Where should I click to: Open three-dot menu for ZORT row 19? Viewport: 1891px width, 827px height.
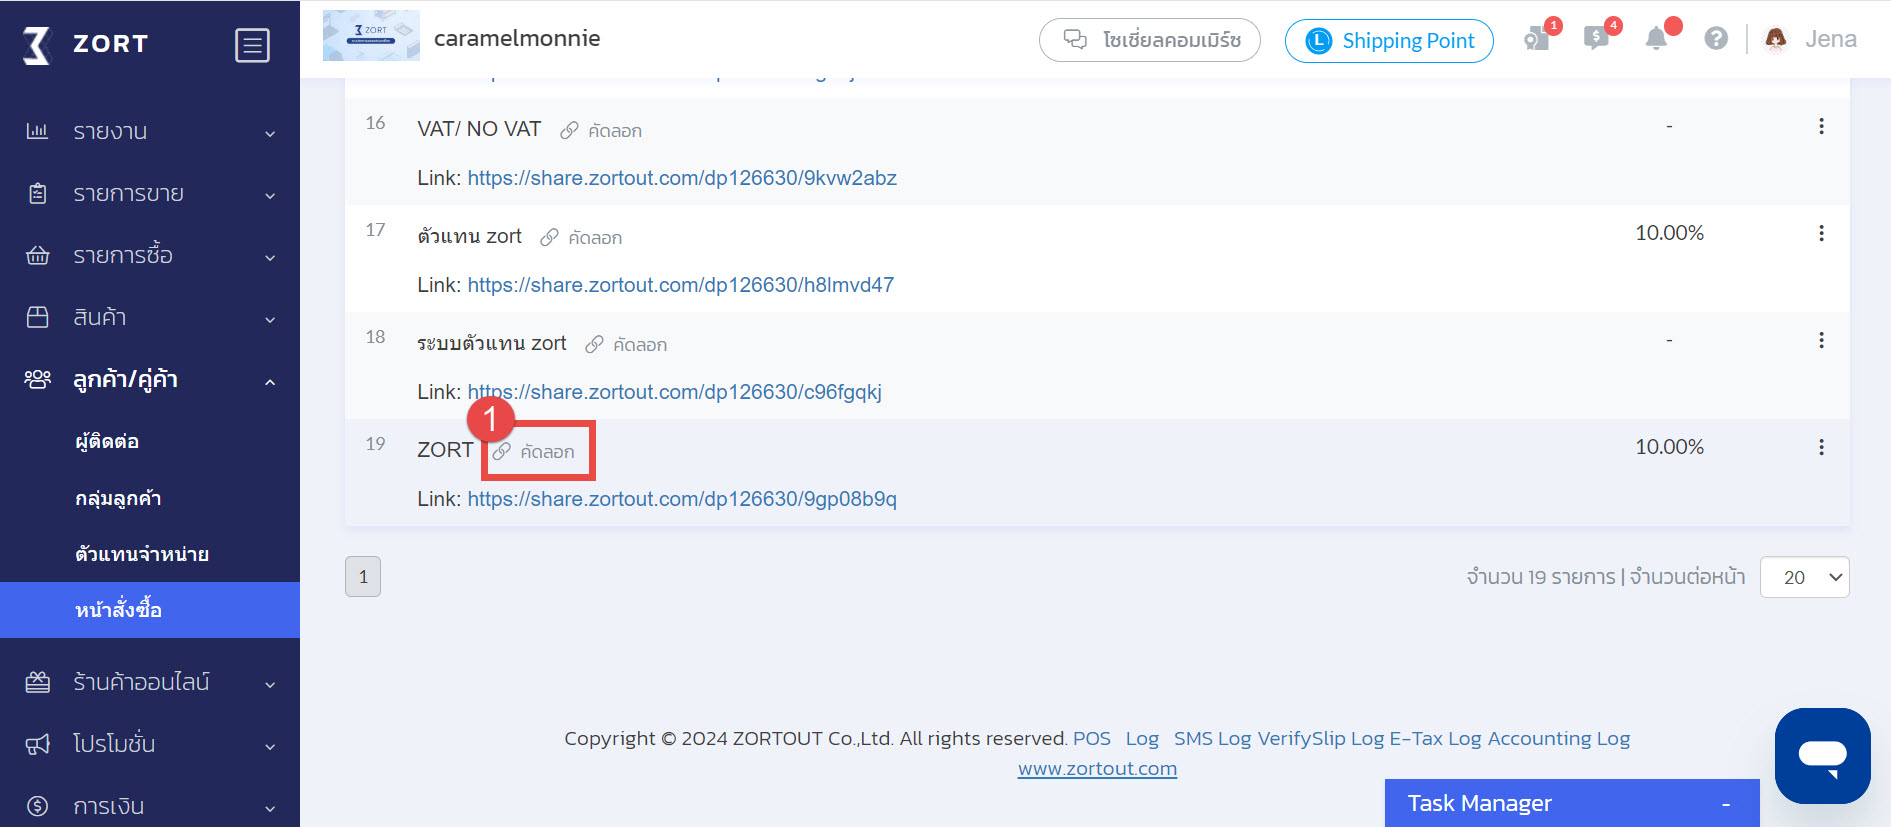point(1821,447)
